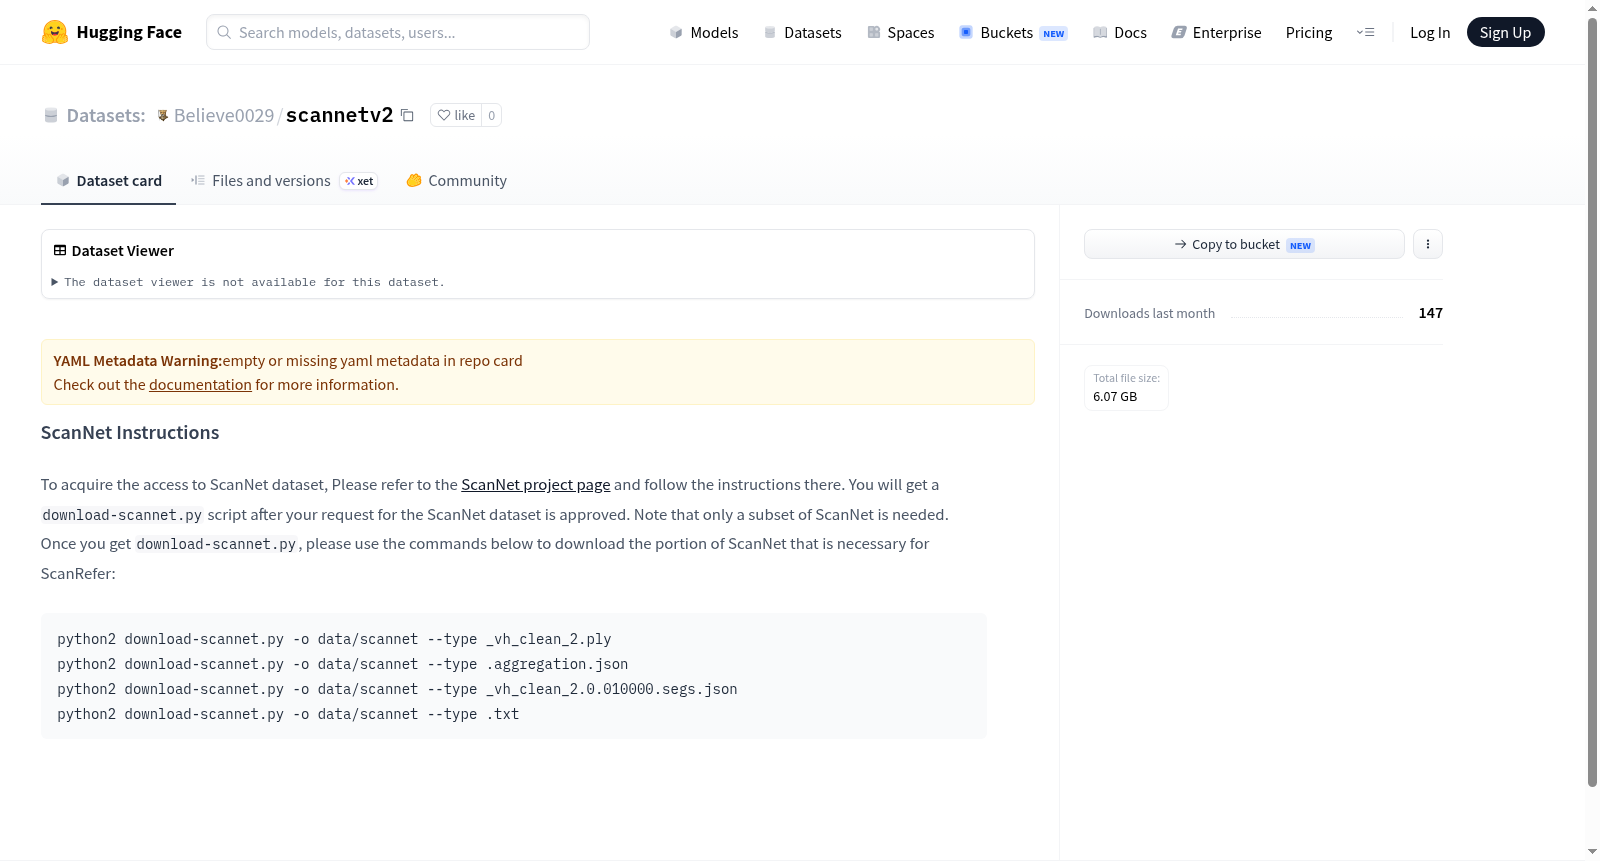Open Spaces from the top navigation

[901, 32]
